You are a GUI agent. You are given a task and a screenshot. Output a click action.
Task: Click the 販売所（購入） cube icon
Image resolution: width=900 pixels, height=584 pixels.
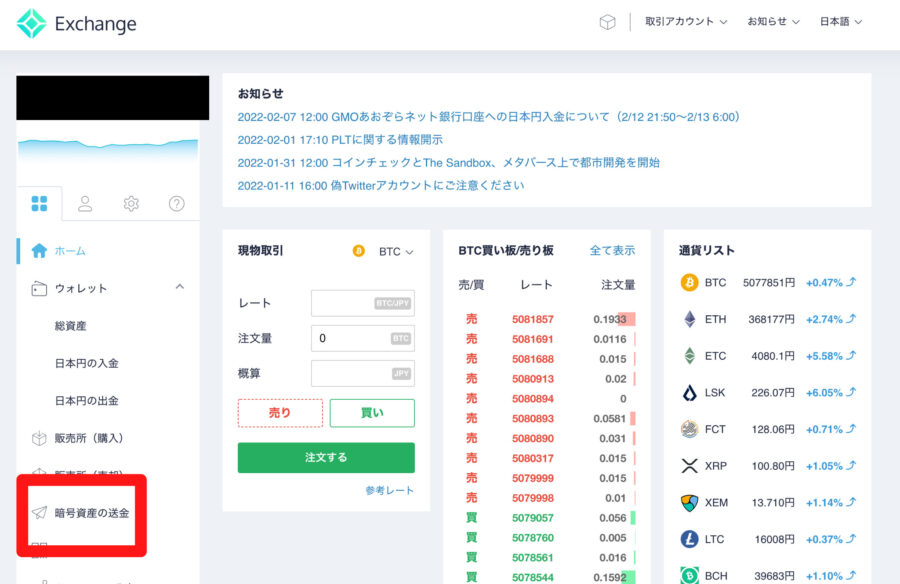[39, 438]
